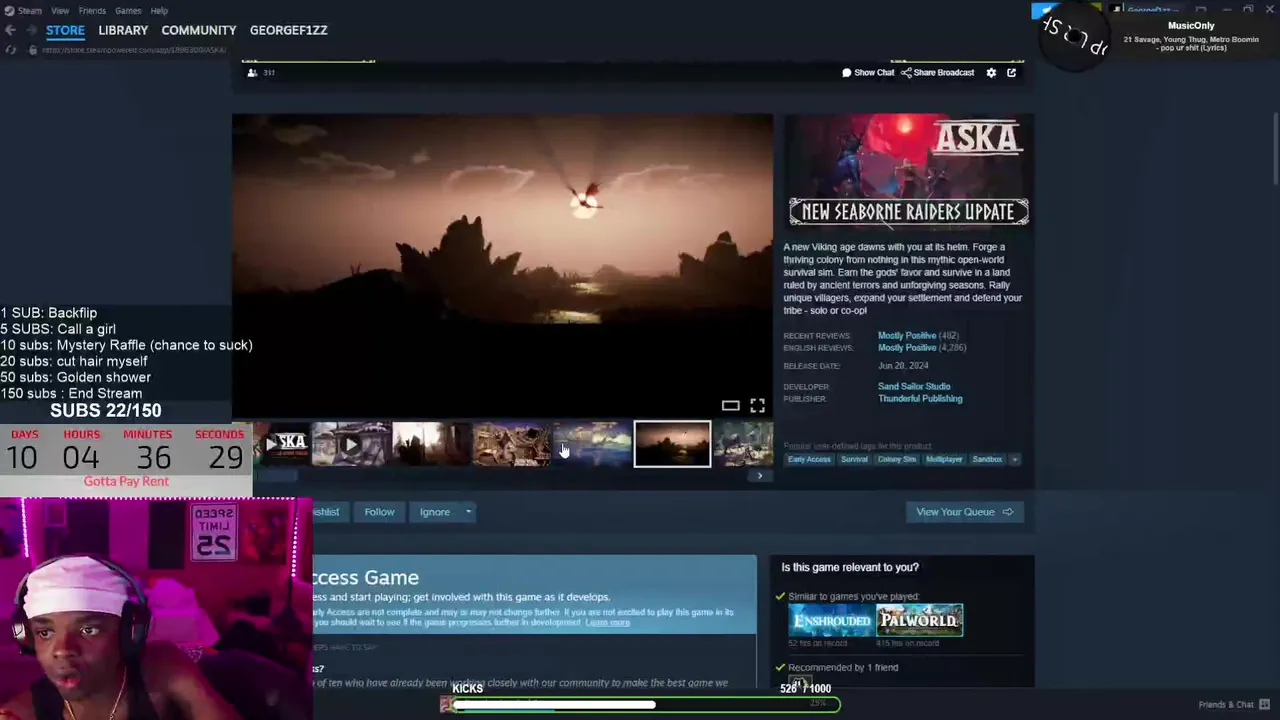Click the broadcast viewers count icon
Image resolution: width=1280 pixels, height=720 pixels.
tap(252, 73)
